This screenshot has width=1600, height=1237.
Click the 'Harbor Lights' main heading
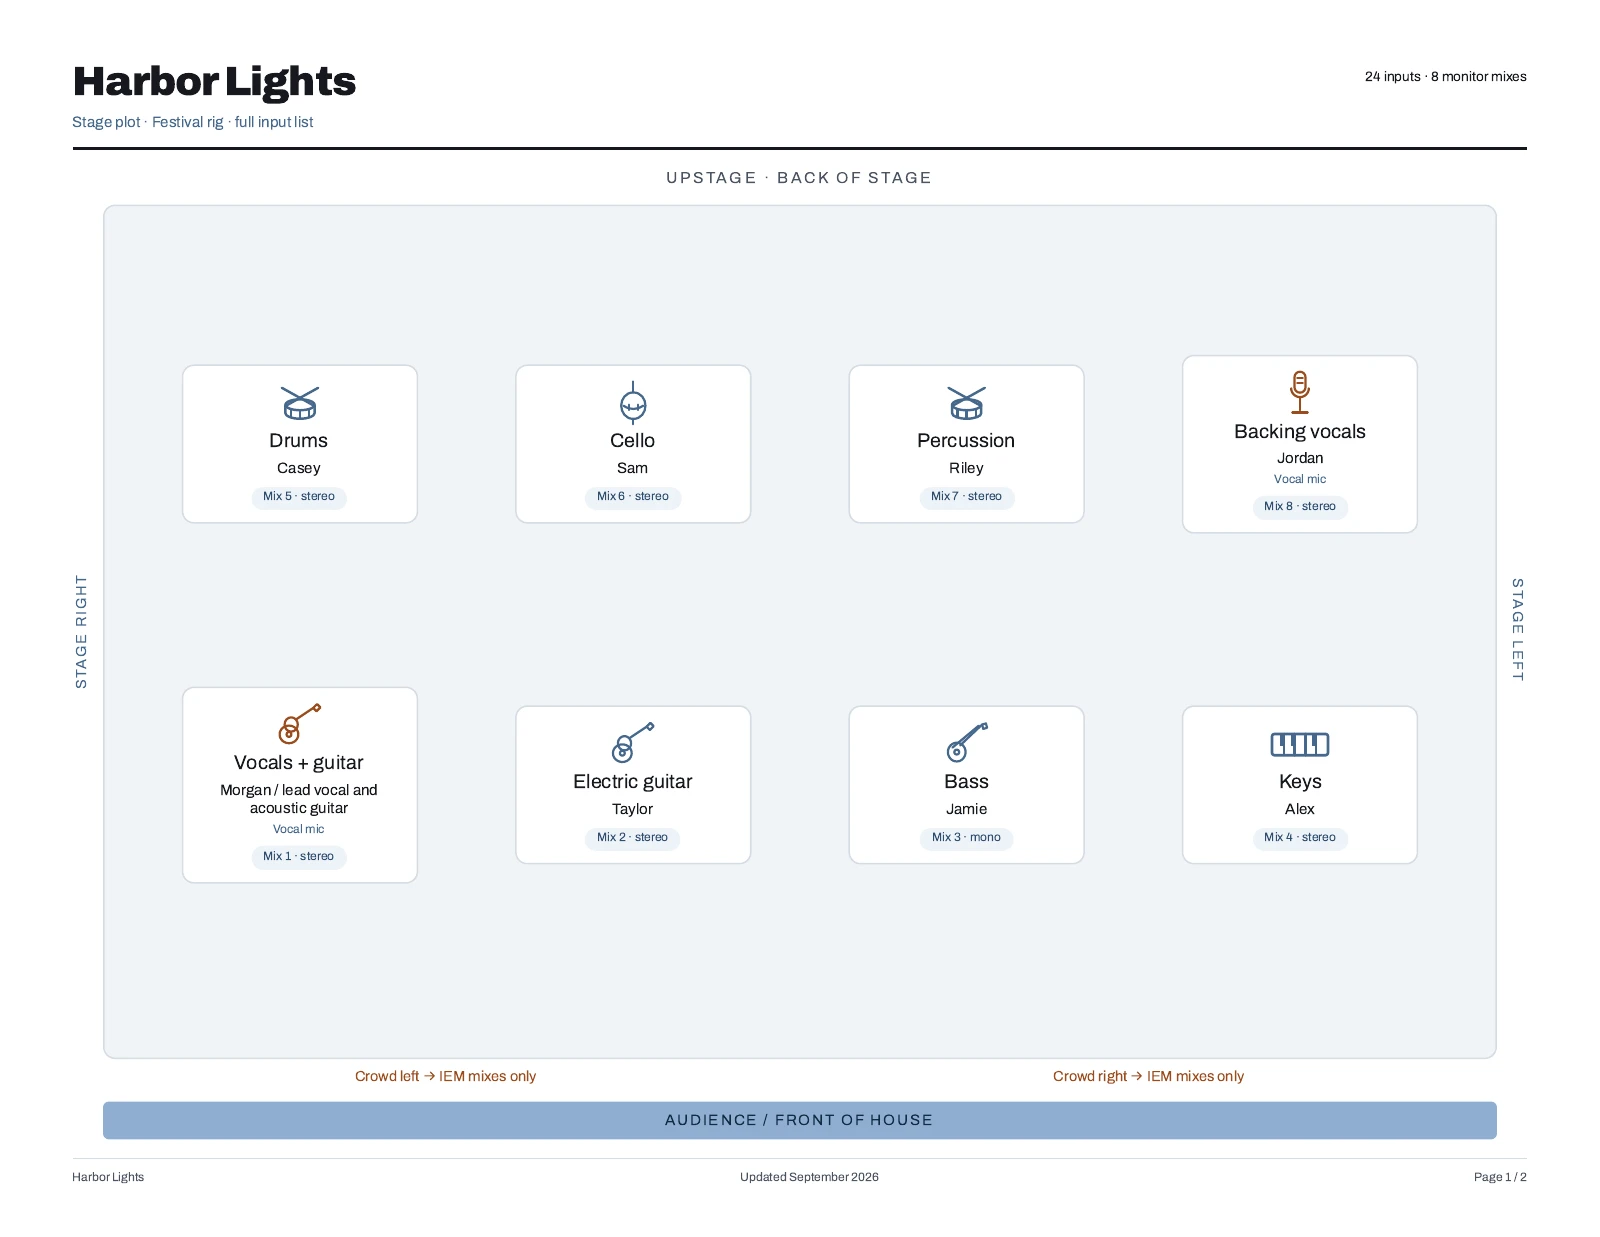[x=214, y=82]
